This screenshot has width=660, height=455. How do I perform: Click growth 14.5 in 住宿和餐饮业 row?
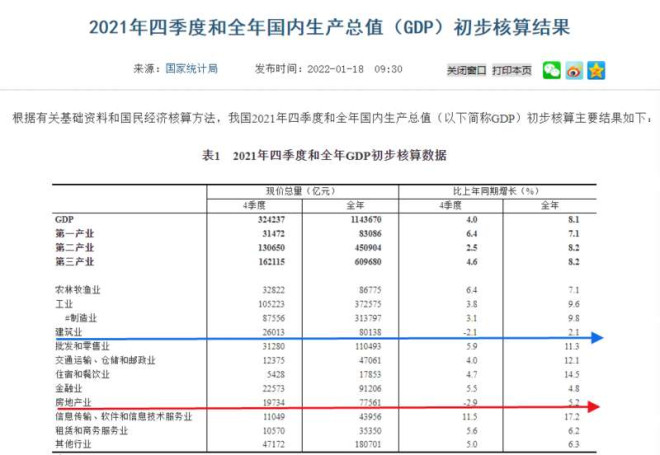click(572, 374)
